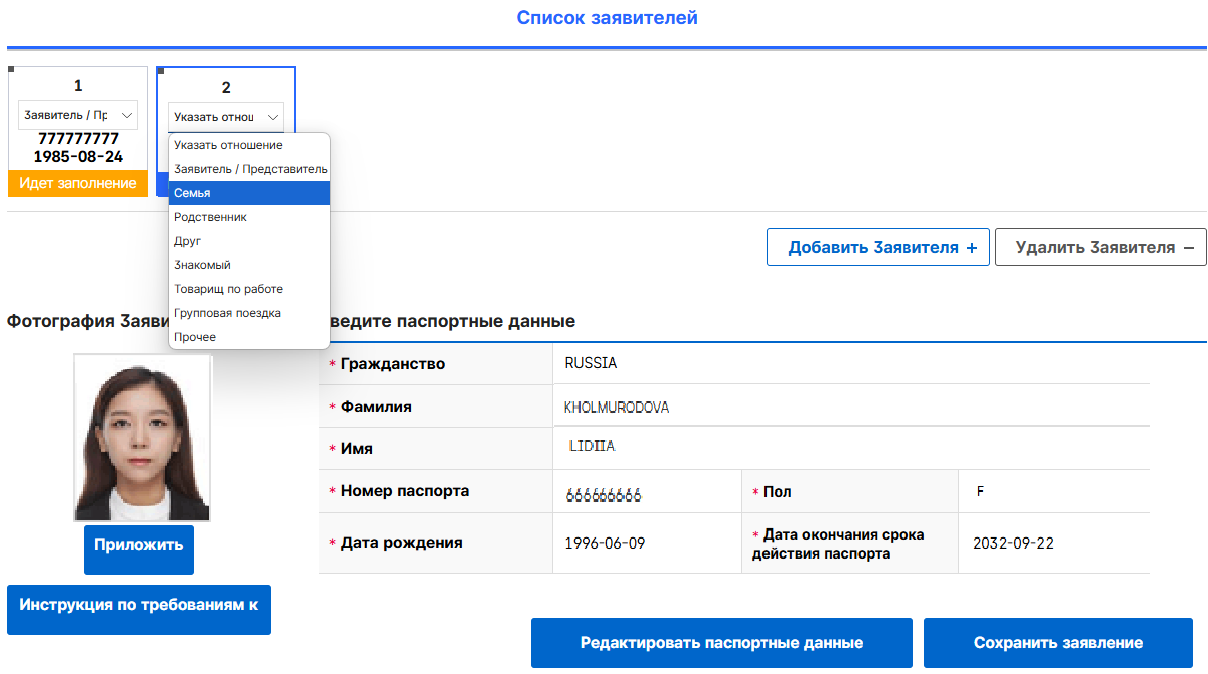Choose 'Указать отношение' placeholder option
The height and width of the screenshot is (674, 1208).
[249, 145]
